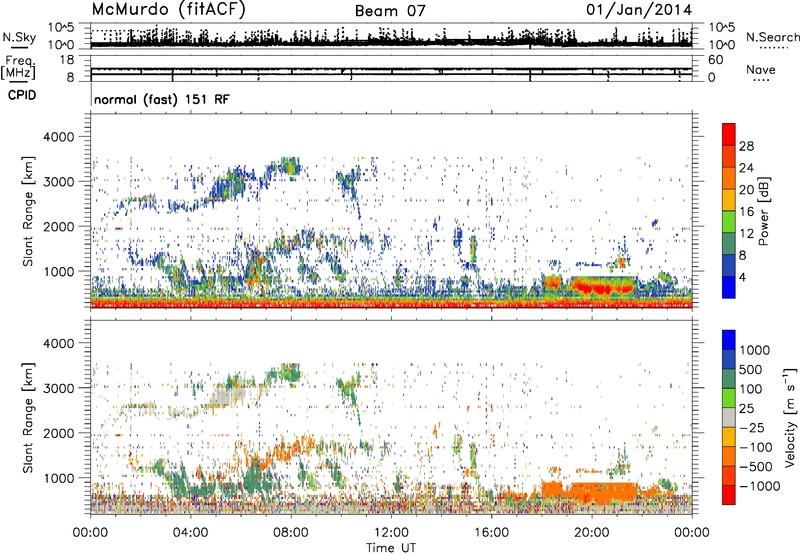800x554 pixels.
Task: Click the 16 tick on power colorbar
Action: click(x=746, y=212)
